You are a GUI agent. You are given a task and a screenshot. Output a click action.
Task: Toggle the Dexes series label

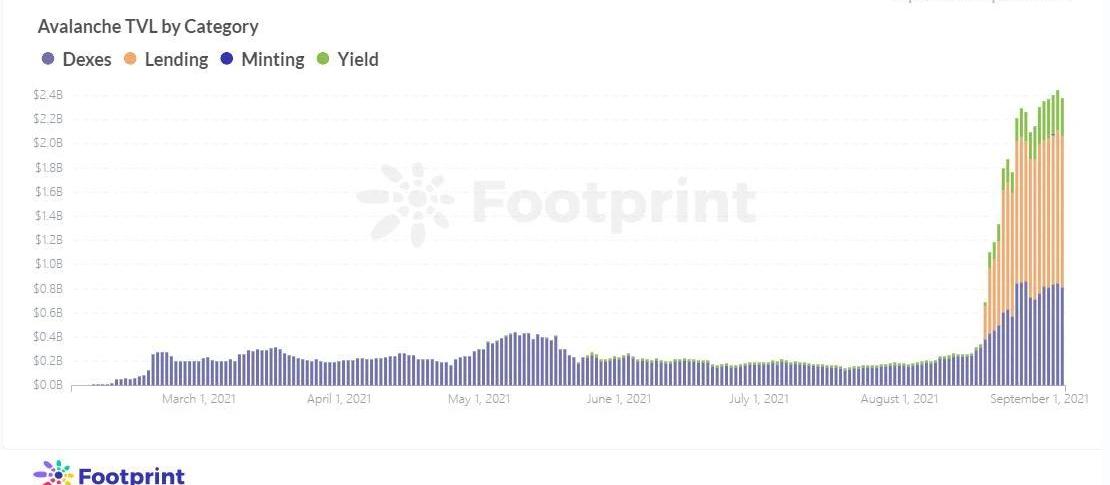point(87,59)
